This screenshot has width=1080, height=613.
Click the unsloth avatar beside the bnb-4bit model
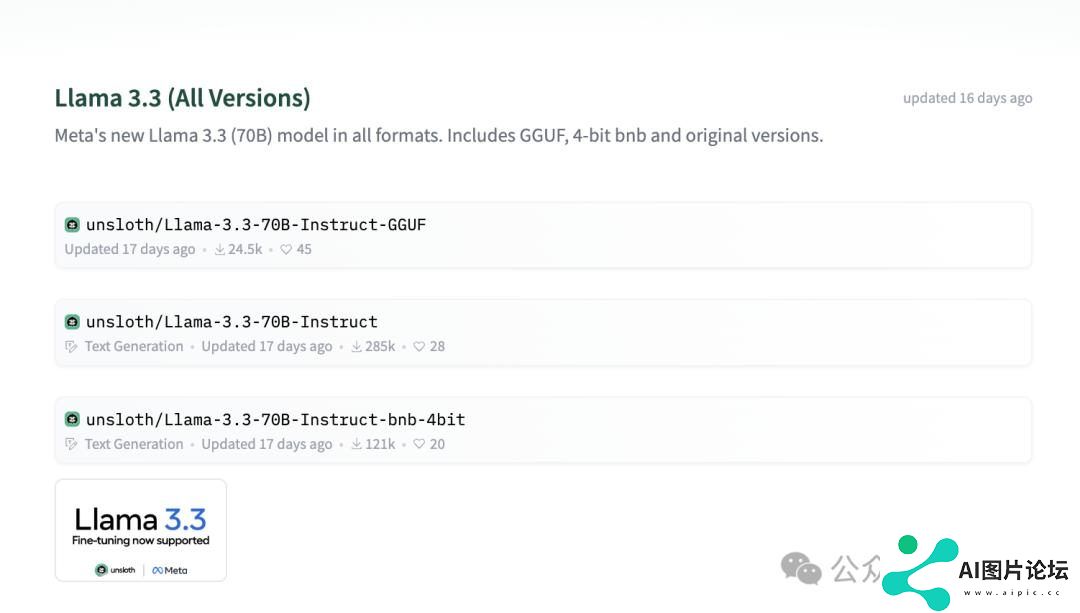point(72,420)
